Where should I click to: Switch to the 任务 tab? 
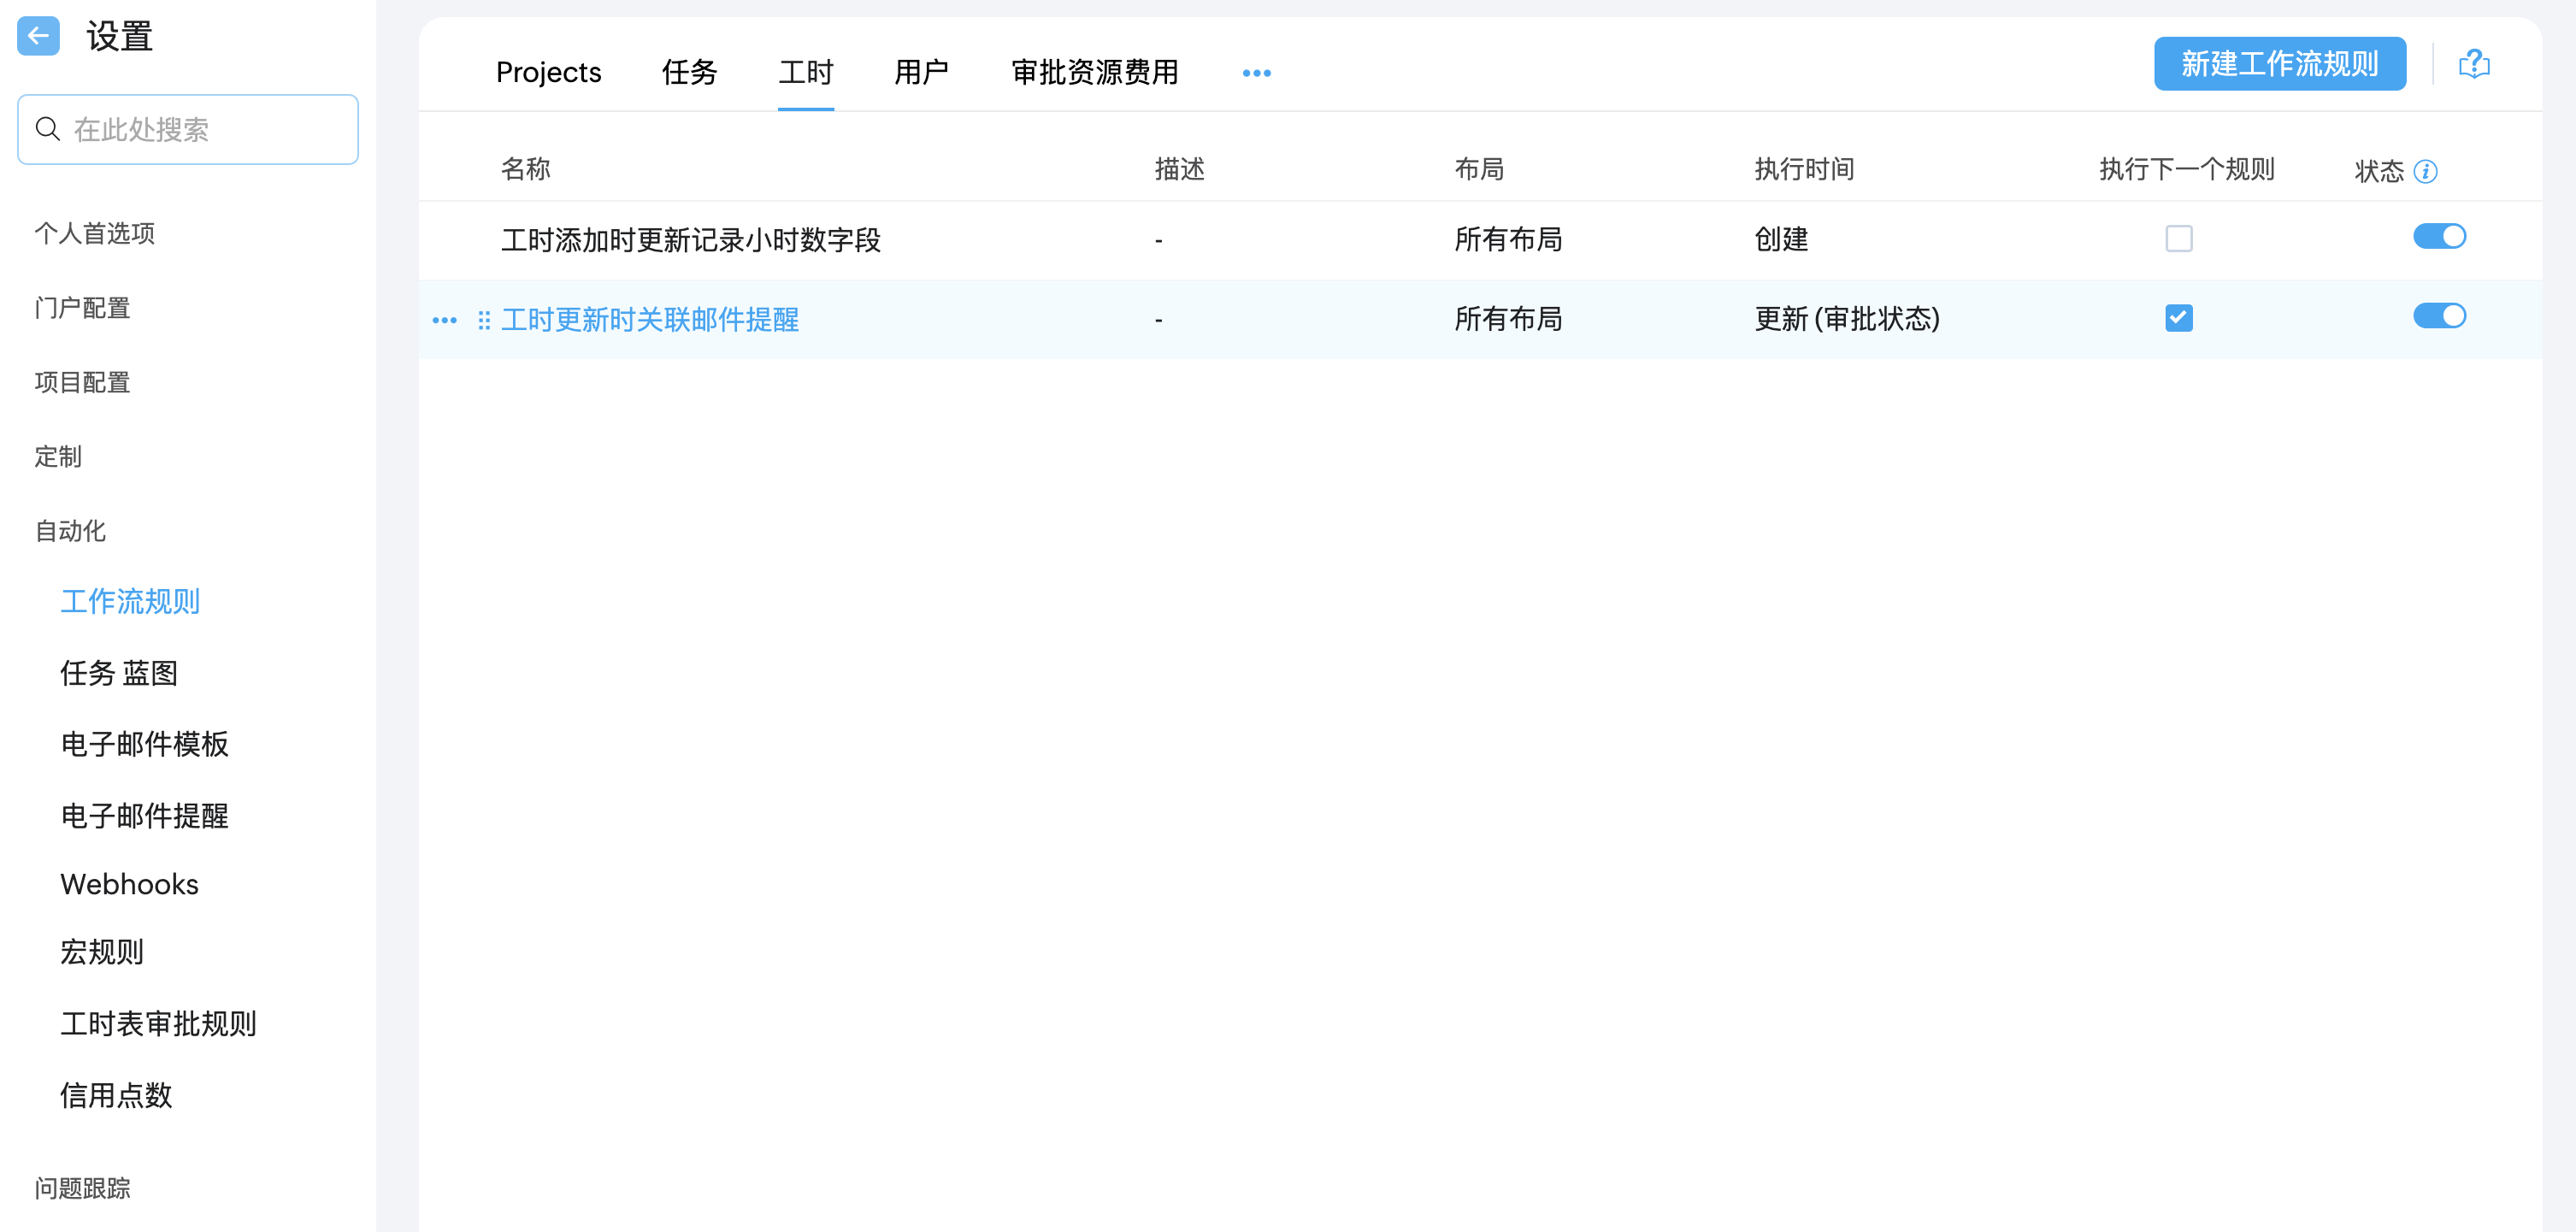[x=689, y=73]
